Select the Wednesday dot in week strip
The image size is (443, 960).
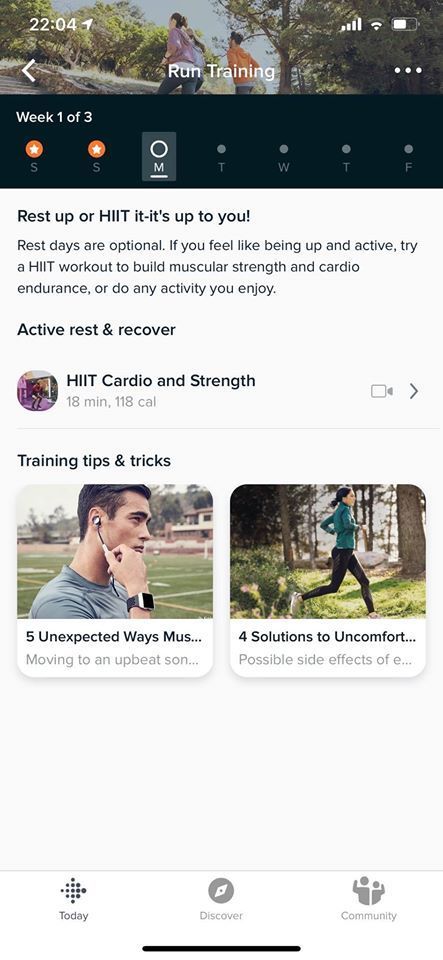tap(283, 149)
